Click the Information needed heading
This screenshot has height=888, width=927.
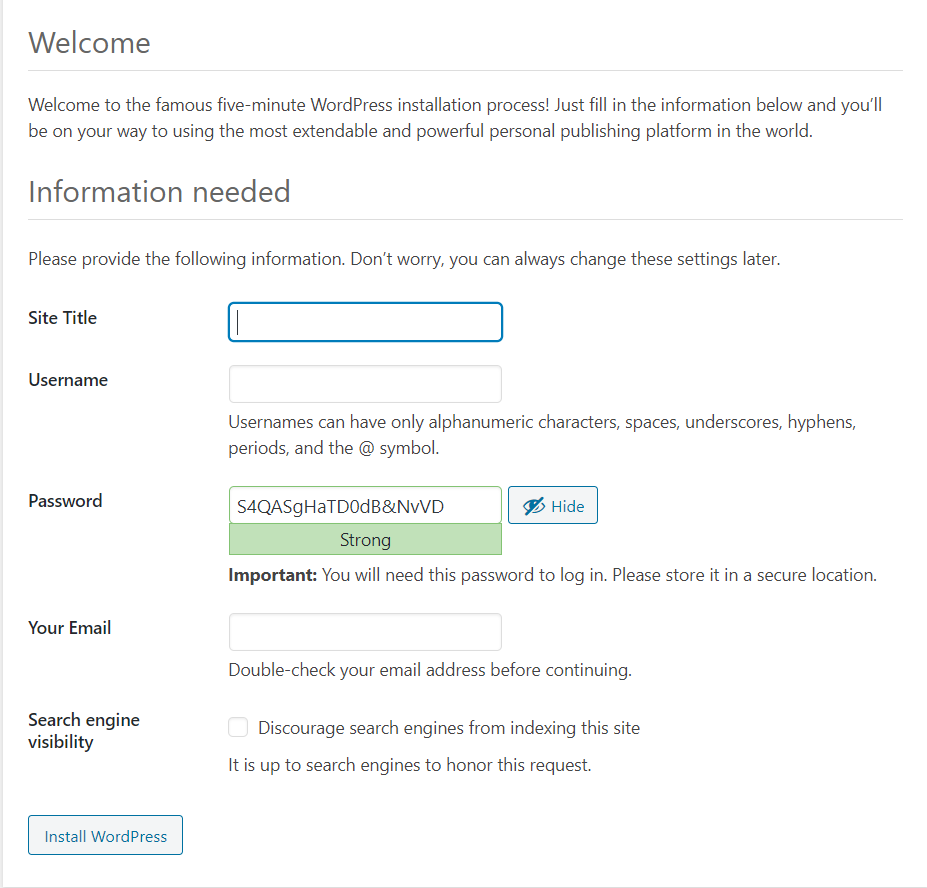pyautogui.click(x=159, y=192)
